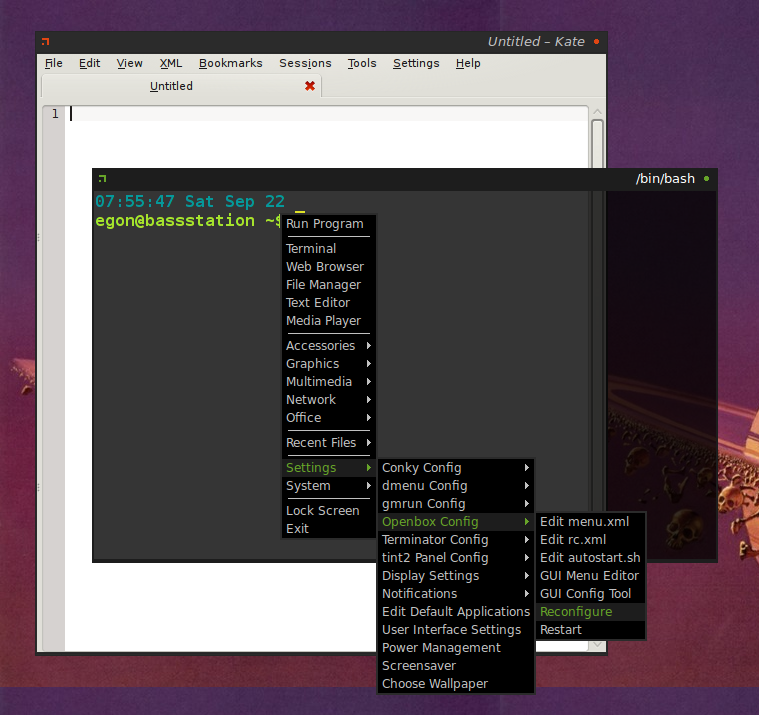Viewport: 759px width, 715px height.
Task: Launch Media Player from the menu
Action: [x=328, y=320]
